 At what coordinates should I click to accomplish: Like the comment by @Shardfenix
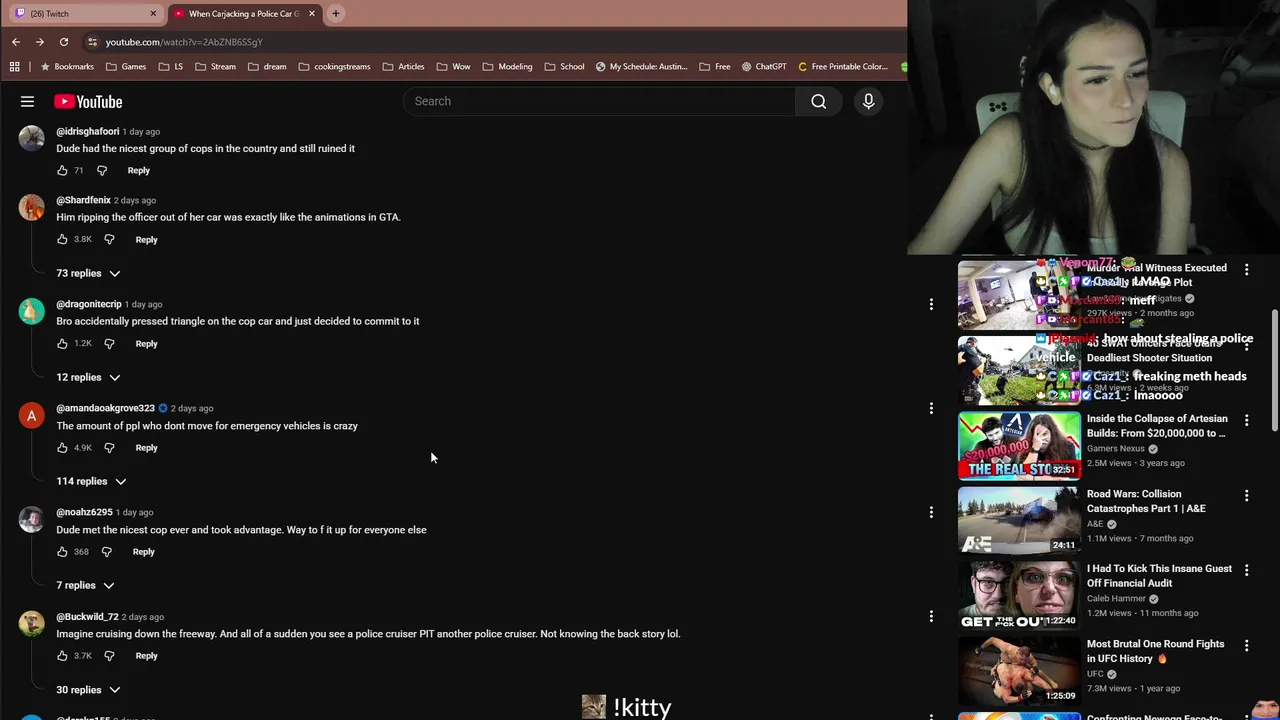[62, 239]
